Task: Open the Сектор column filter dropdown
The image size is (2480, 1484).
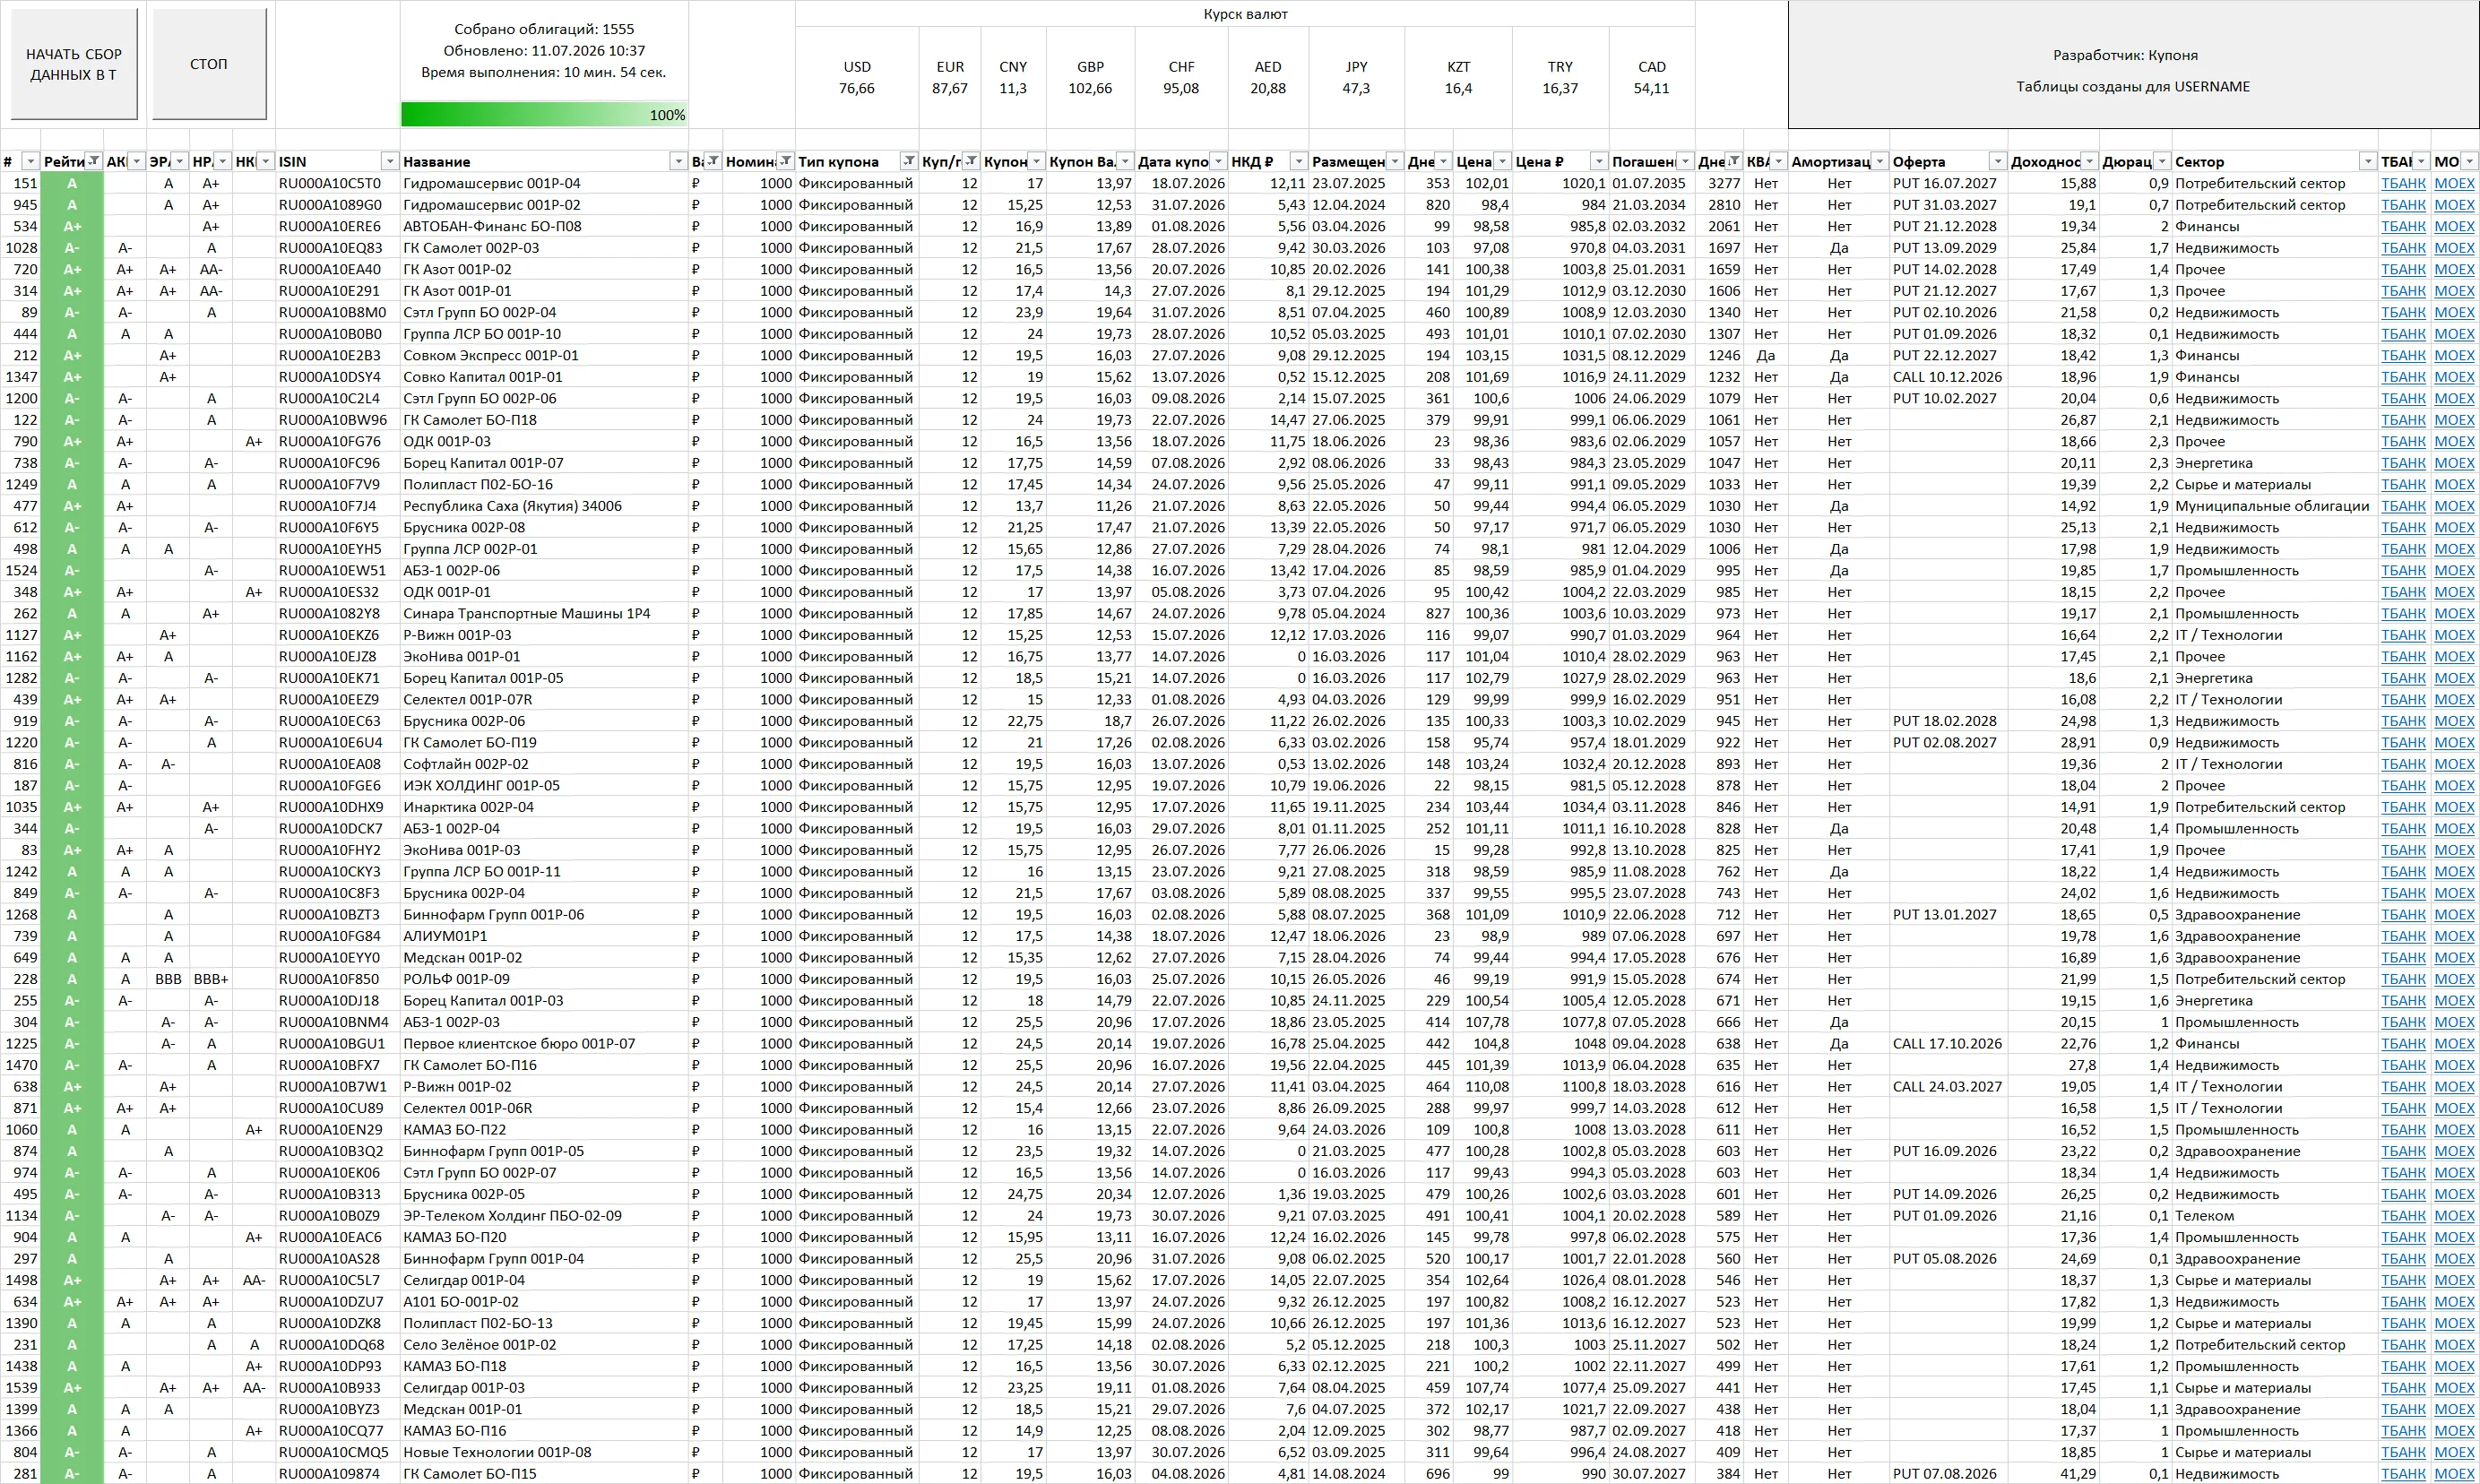Action: pos(2367,162)
